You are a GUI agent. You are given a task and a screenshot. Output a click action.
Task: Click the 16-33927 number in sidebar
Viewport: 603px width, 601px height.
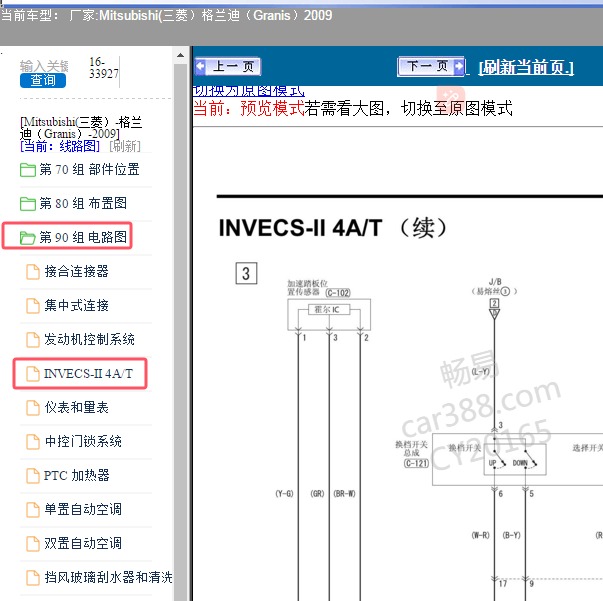(104, 68)
